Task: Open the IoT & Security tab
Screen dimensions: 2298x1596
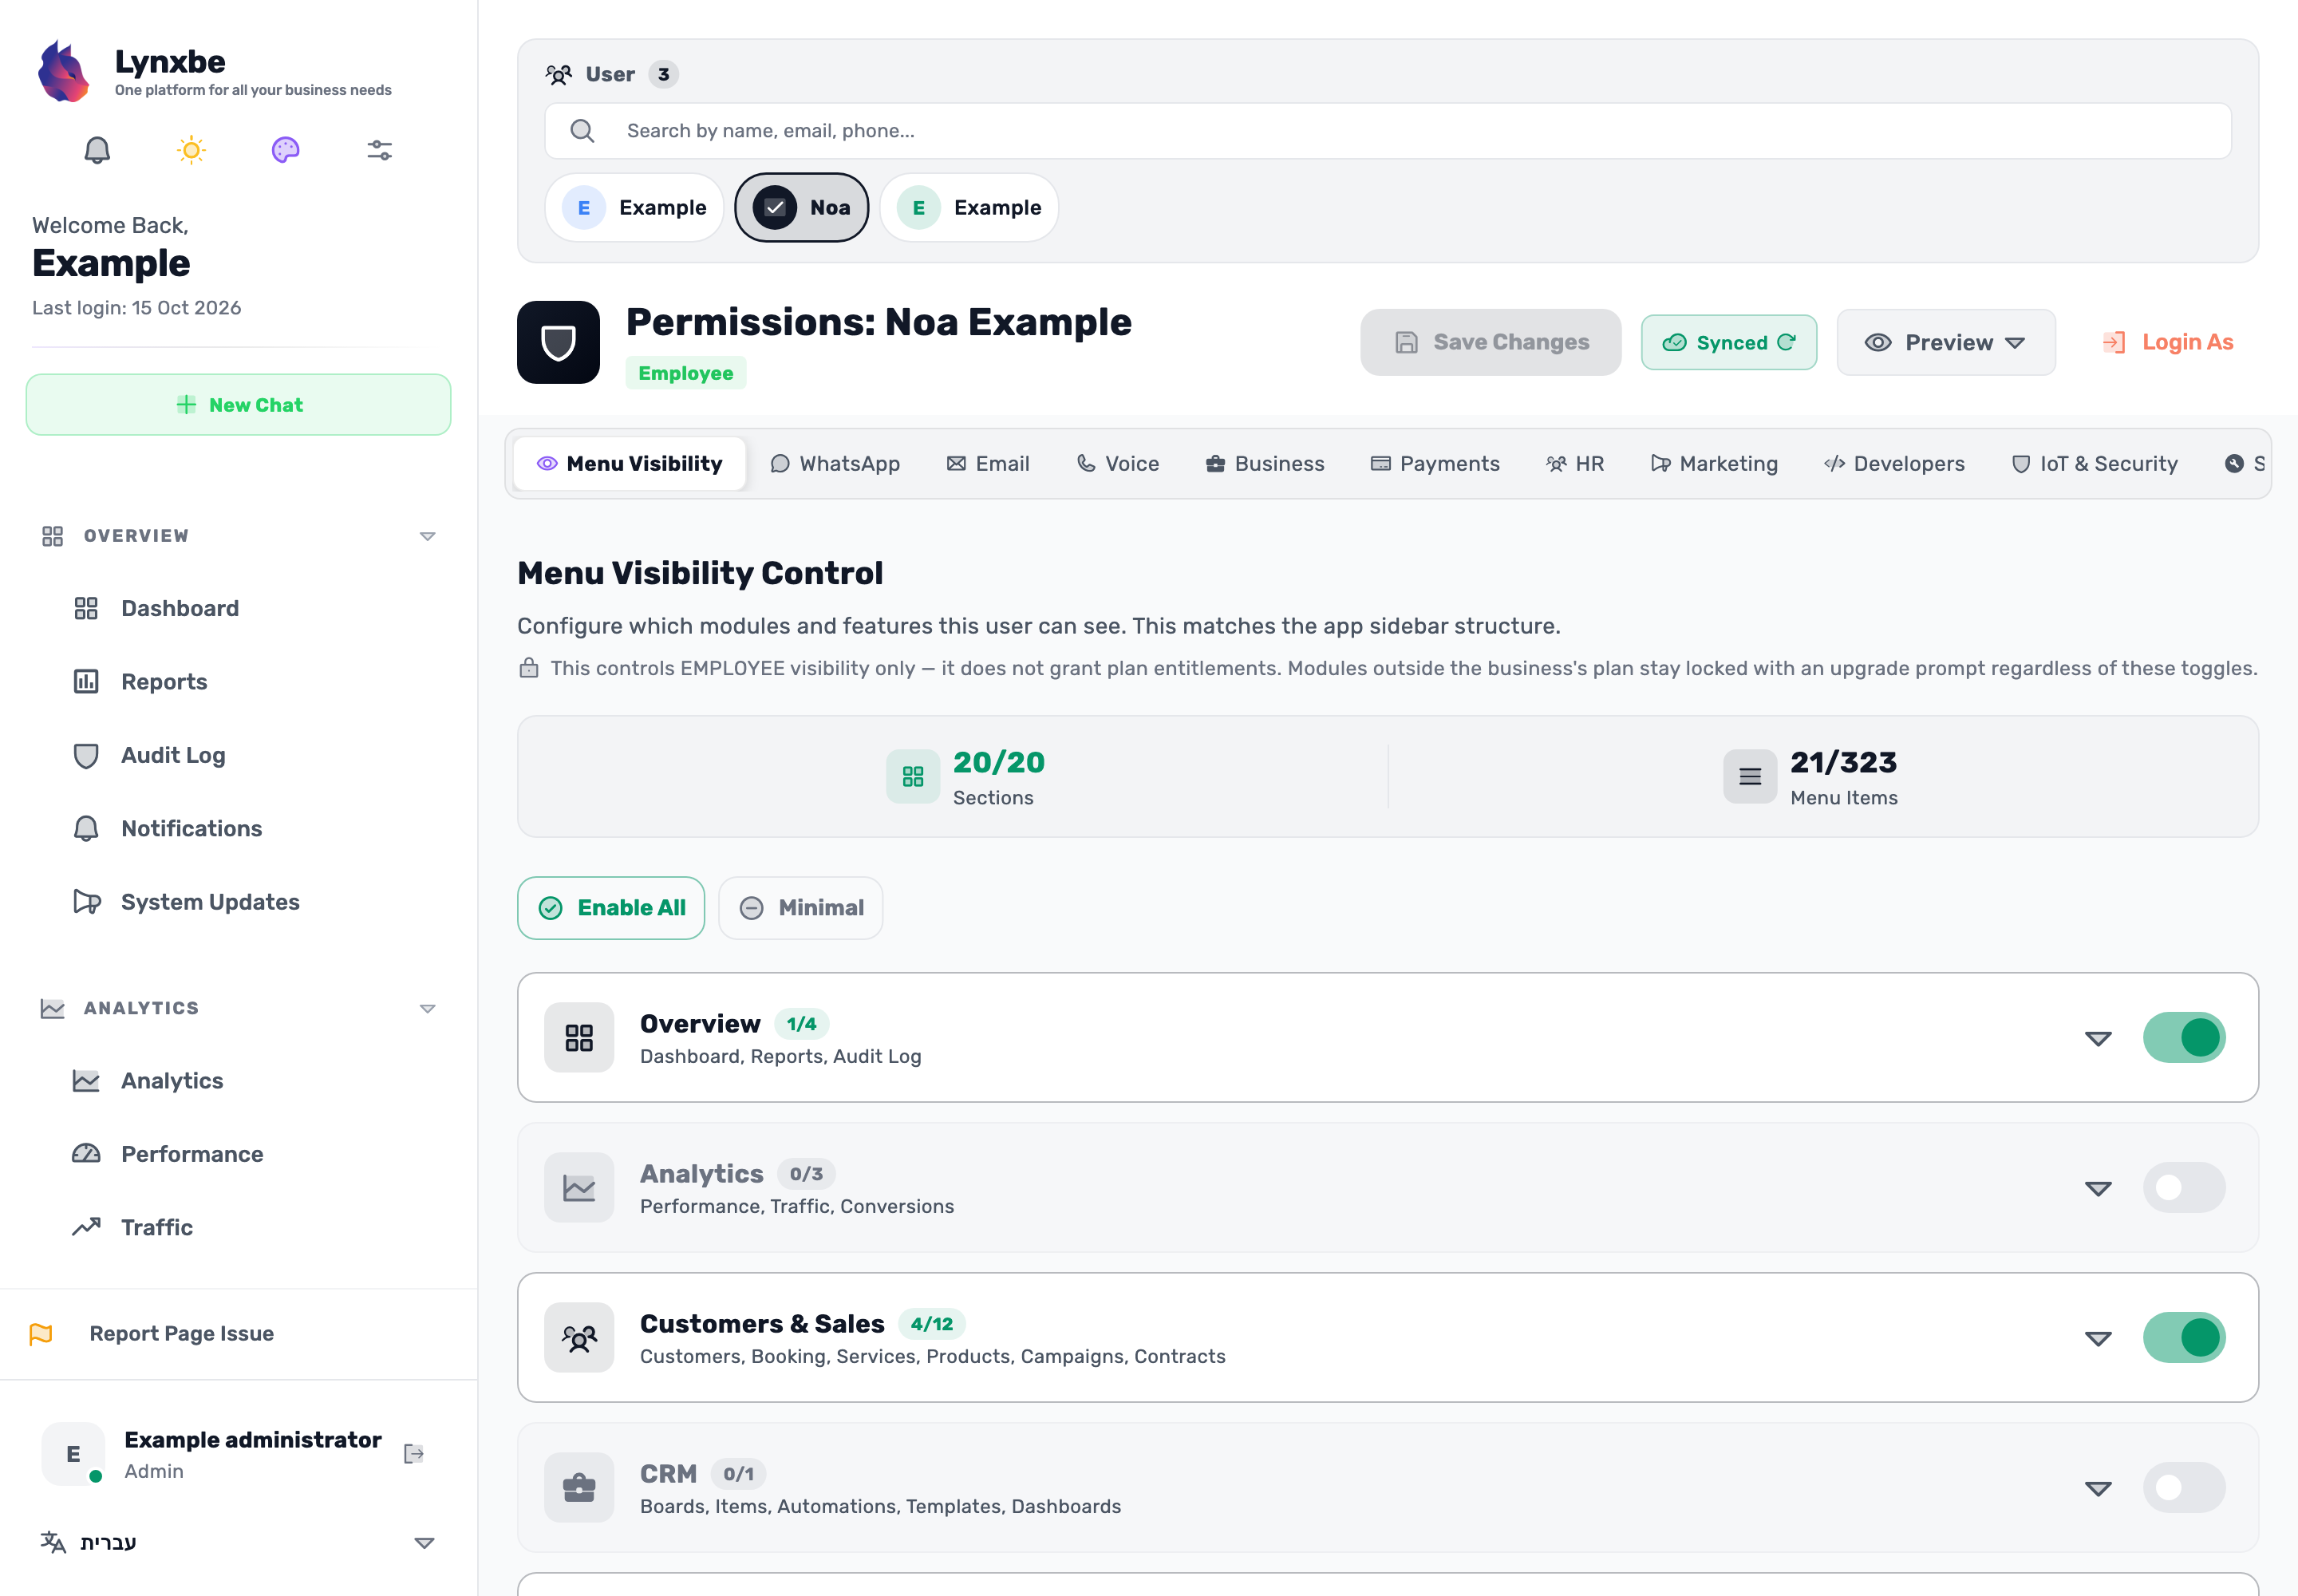Action: pyautogui.click(x=2094, y=464)
